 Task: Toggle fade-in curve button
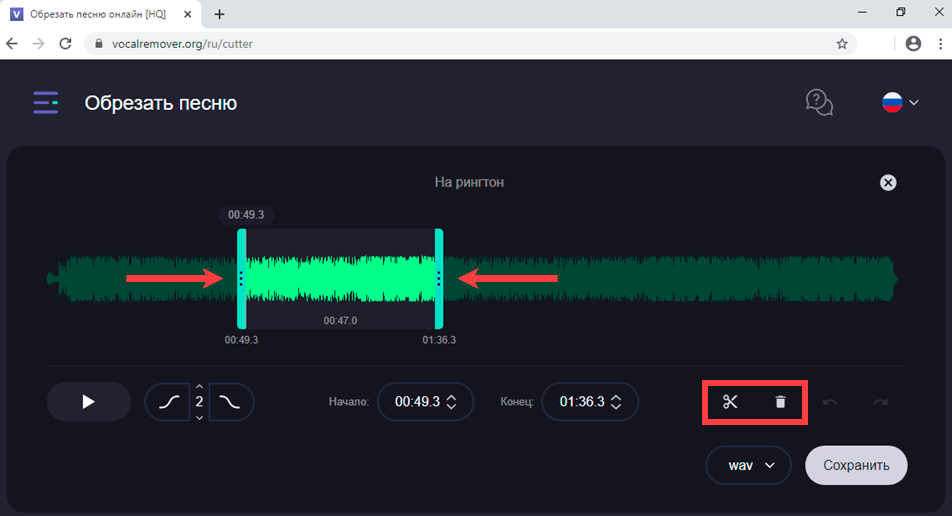(169, 402)
